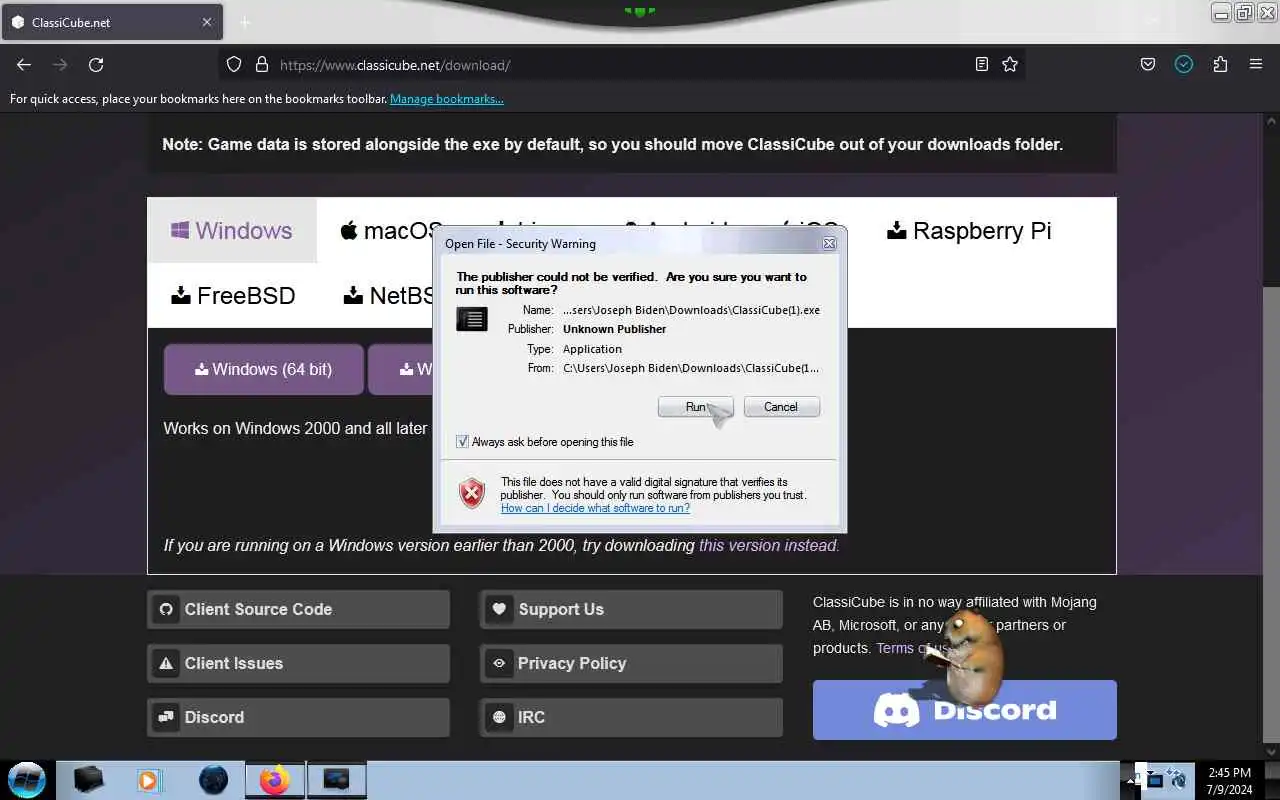
Task: Cancel the Open File security warning
Action: [781, 407]
